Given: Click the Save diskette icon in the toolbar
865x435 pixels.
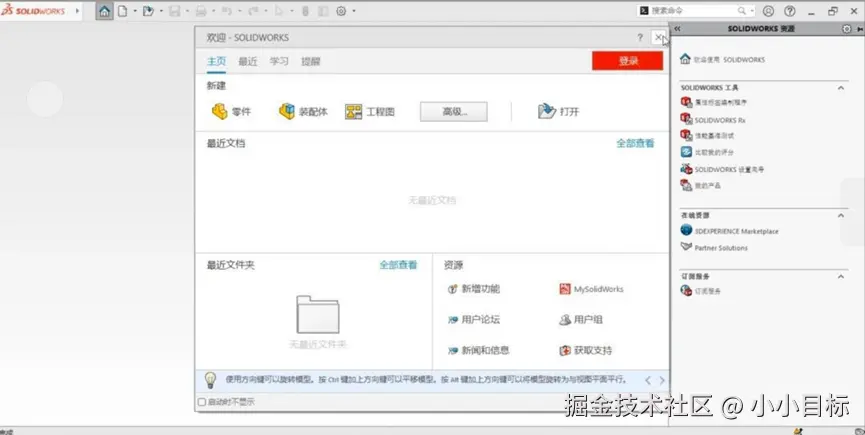Looking at the screenshot, I should (x=174, y=11).
